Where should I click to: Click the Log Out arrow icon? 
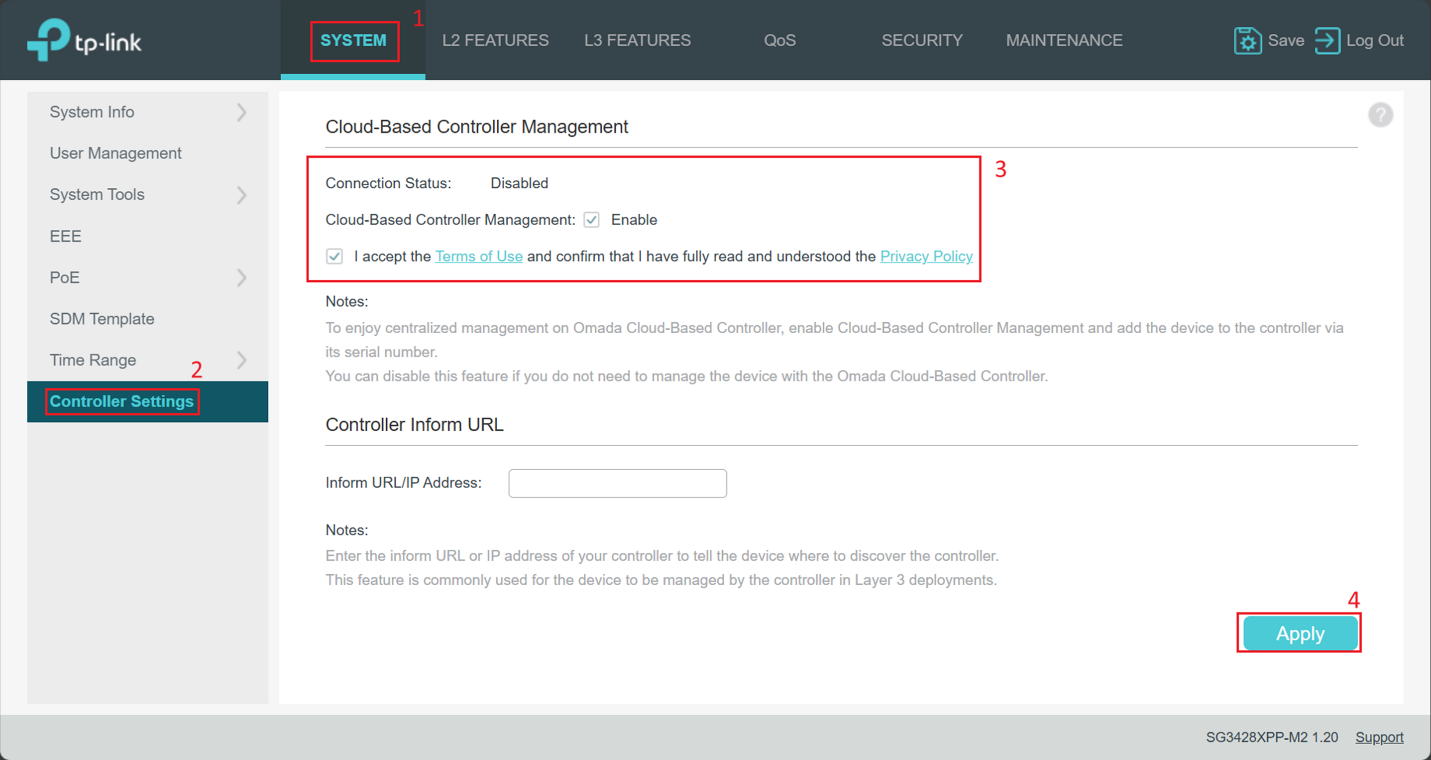pos(1327,41)
